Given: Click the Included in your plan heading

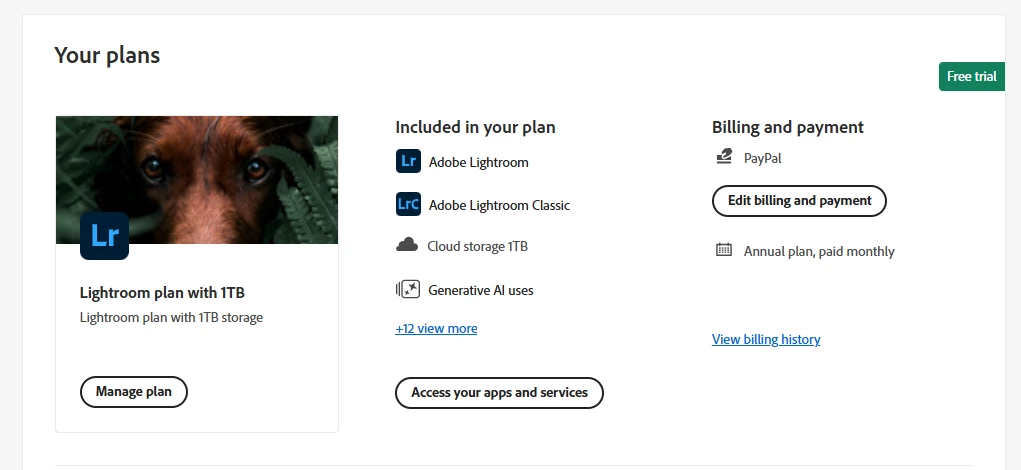Looking at the screenshot, I should tap(475, 127).
